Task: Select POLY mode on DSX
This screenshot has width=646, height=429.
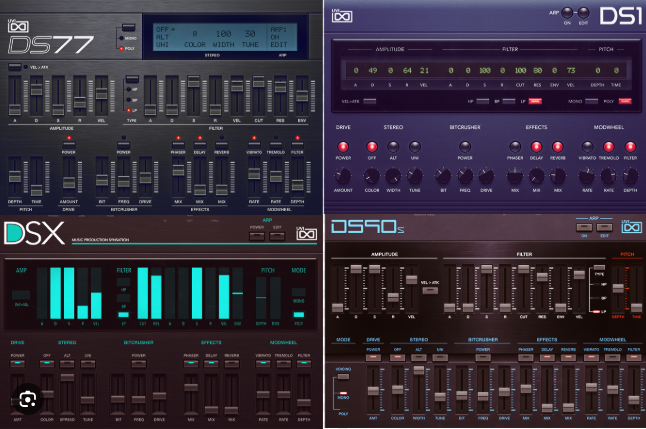Action: pyautogui.click(x=299, y=314)
